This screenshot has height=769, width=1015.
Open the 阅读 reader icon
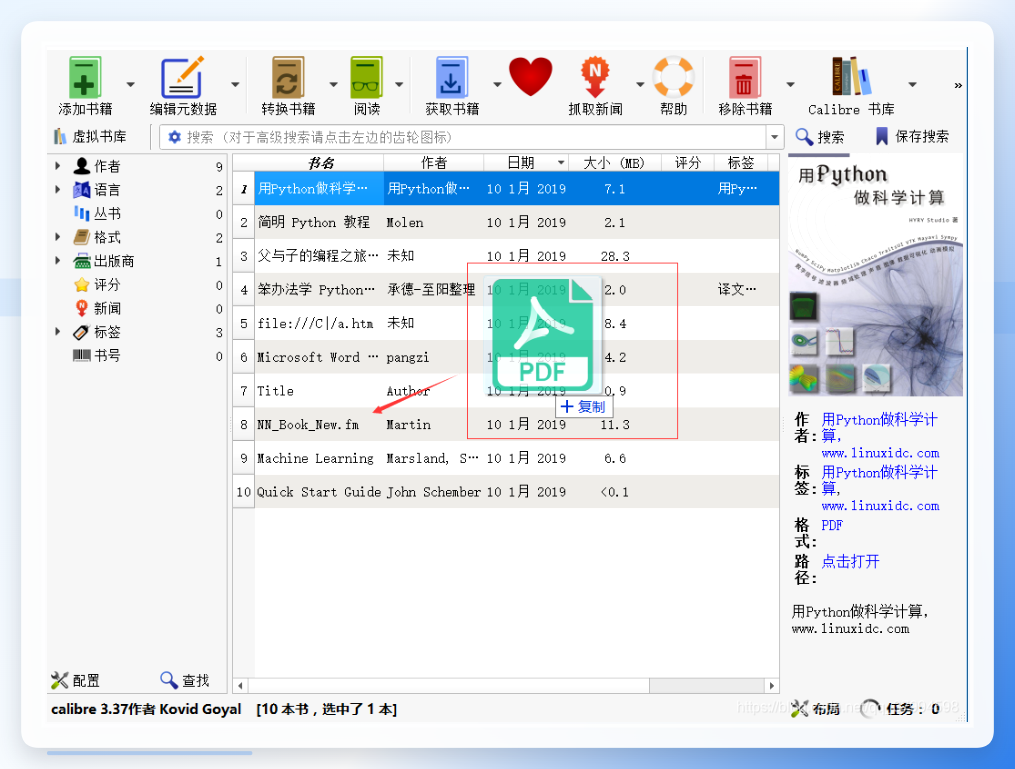click(367, 78)
